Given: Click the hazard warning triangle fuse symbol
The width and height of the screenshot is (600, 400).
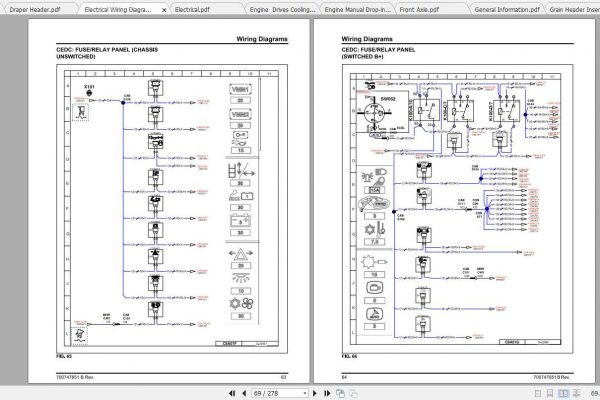Looking at the screenshot, I should click(241, 254).
